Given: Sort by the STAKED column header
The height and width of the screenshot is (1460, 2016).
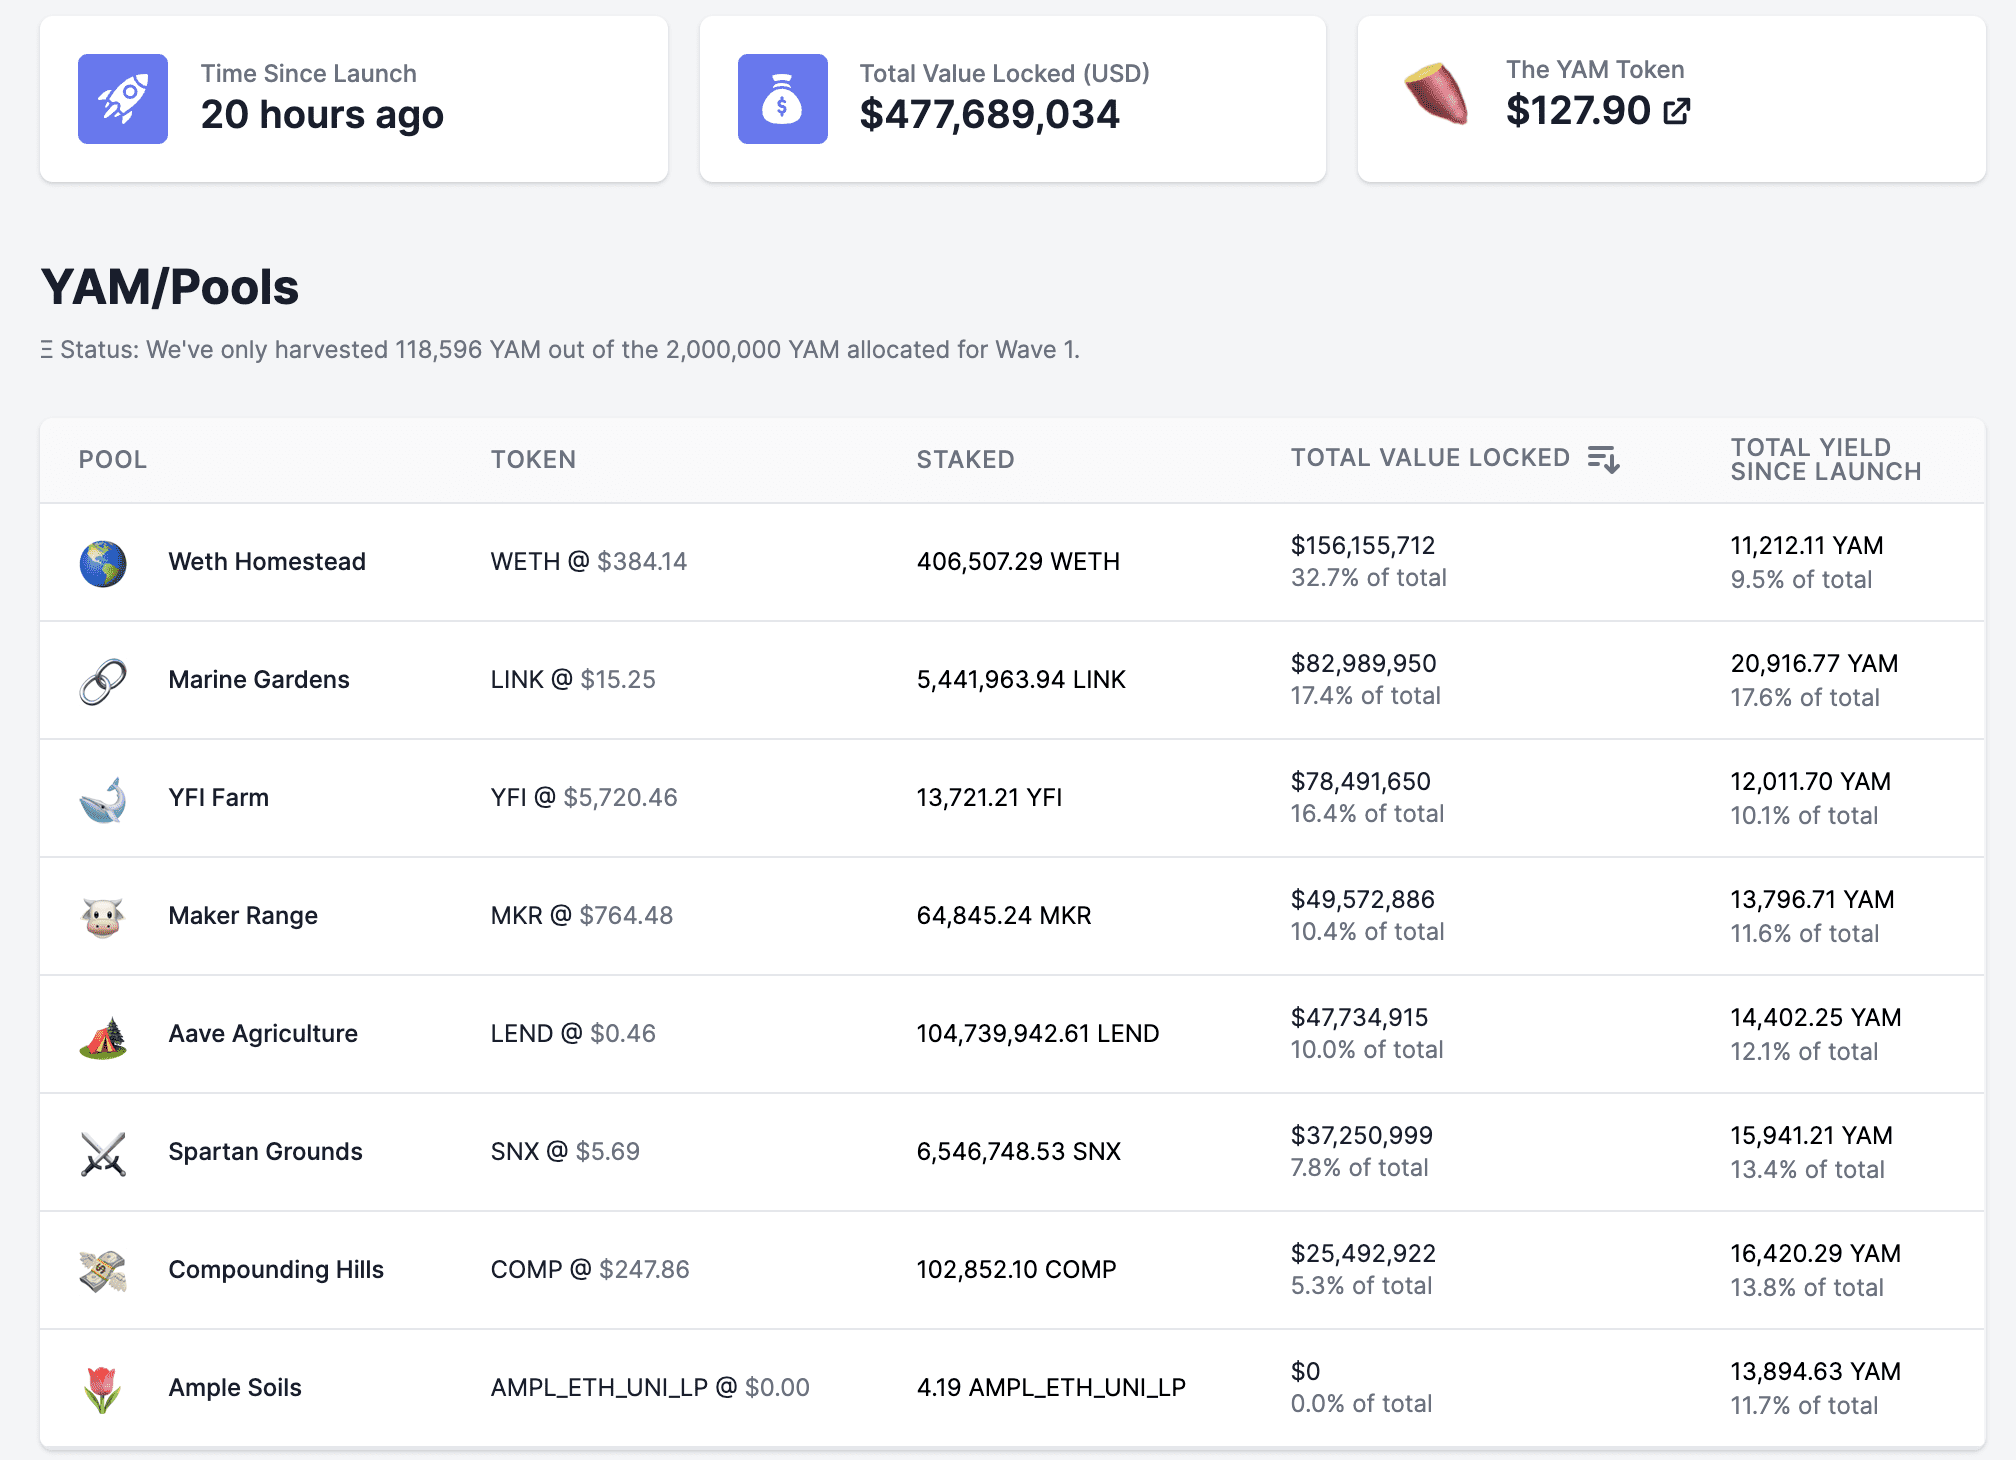Looking at the screenshot, I should [966, 460].
